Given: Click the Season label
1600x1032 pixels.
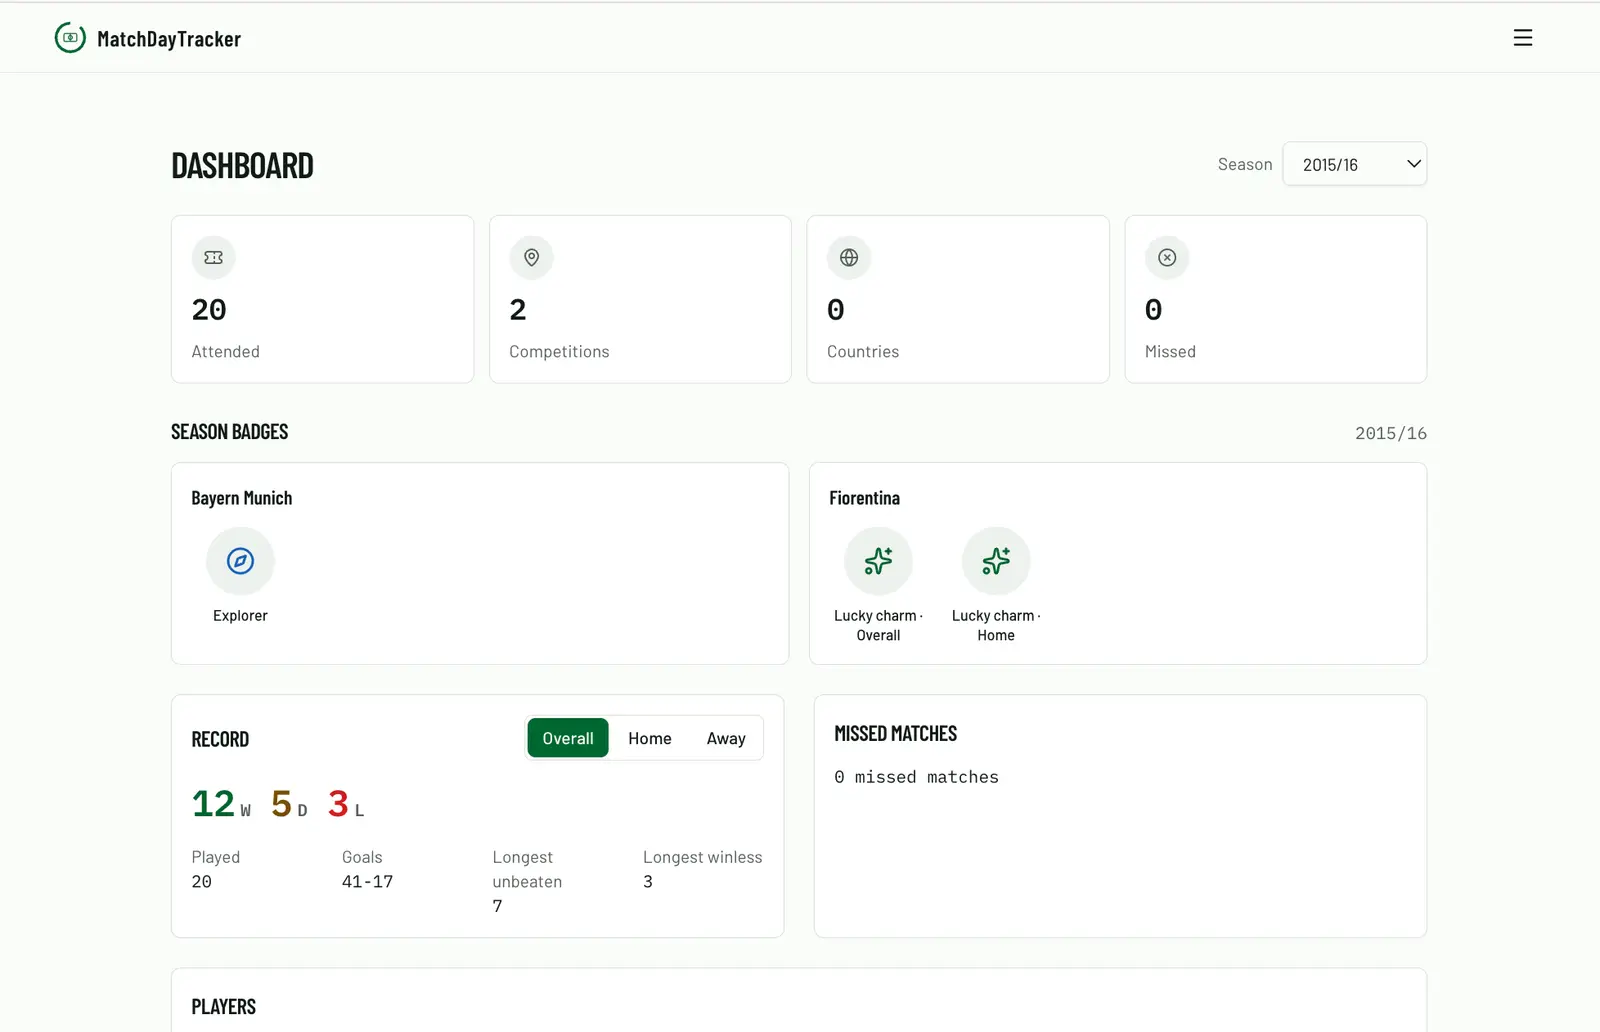Looking at the screenshot, I should click(1245, 164).
